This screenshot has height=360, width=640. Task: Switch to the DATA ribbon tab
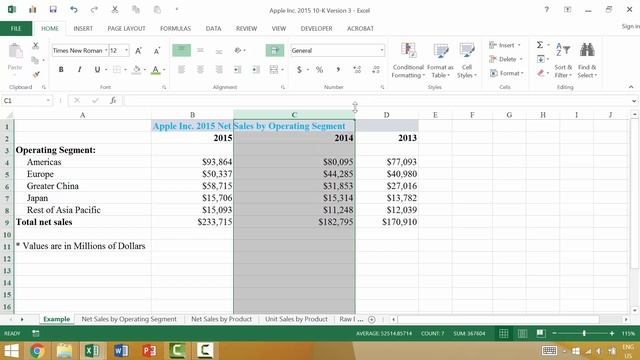click(213, 29)
